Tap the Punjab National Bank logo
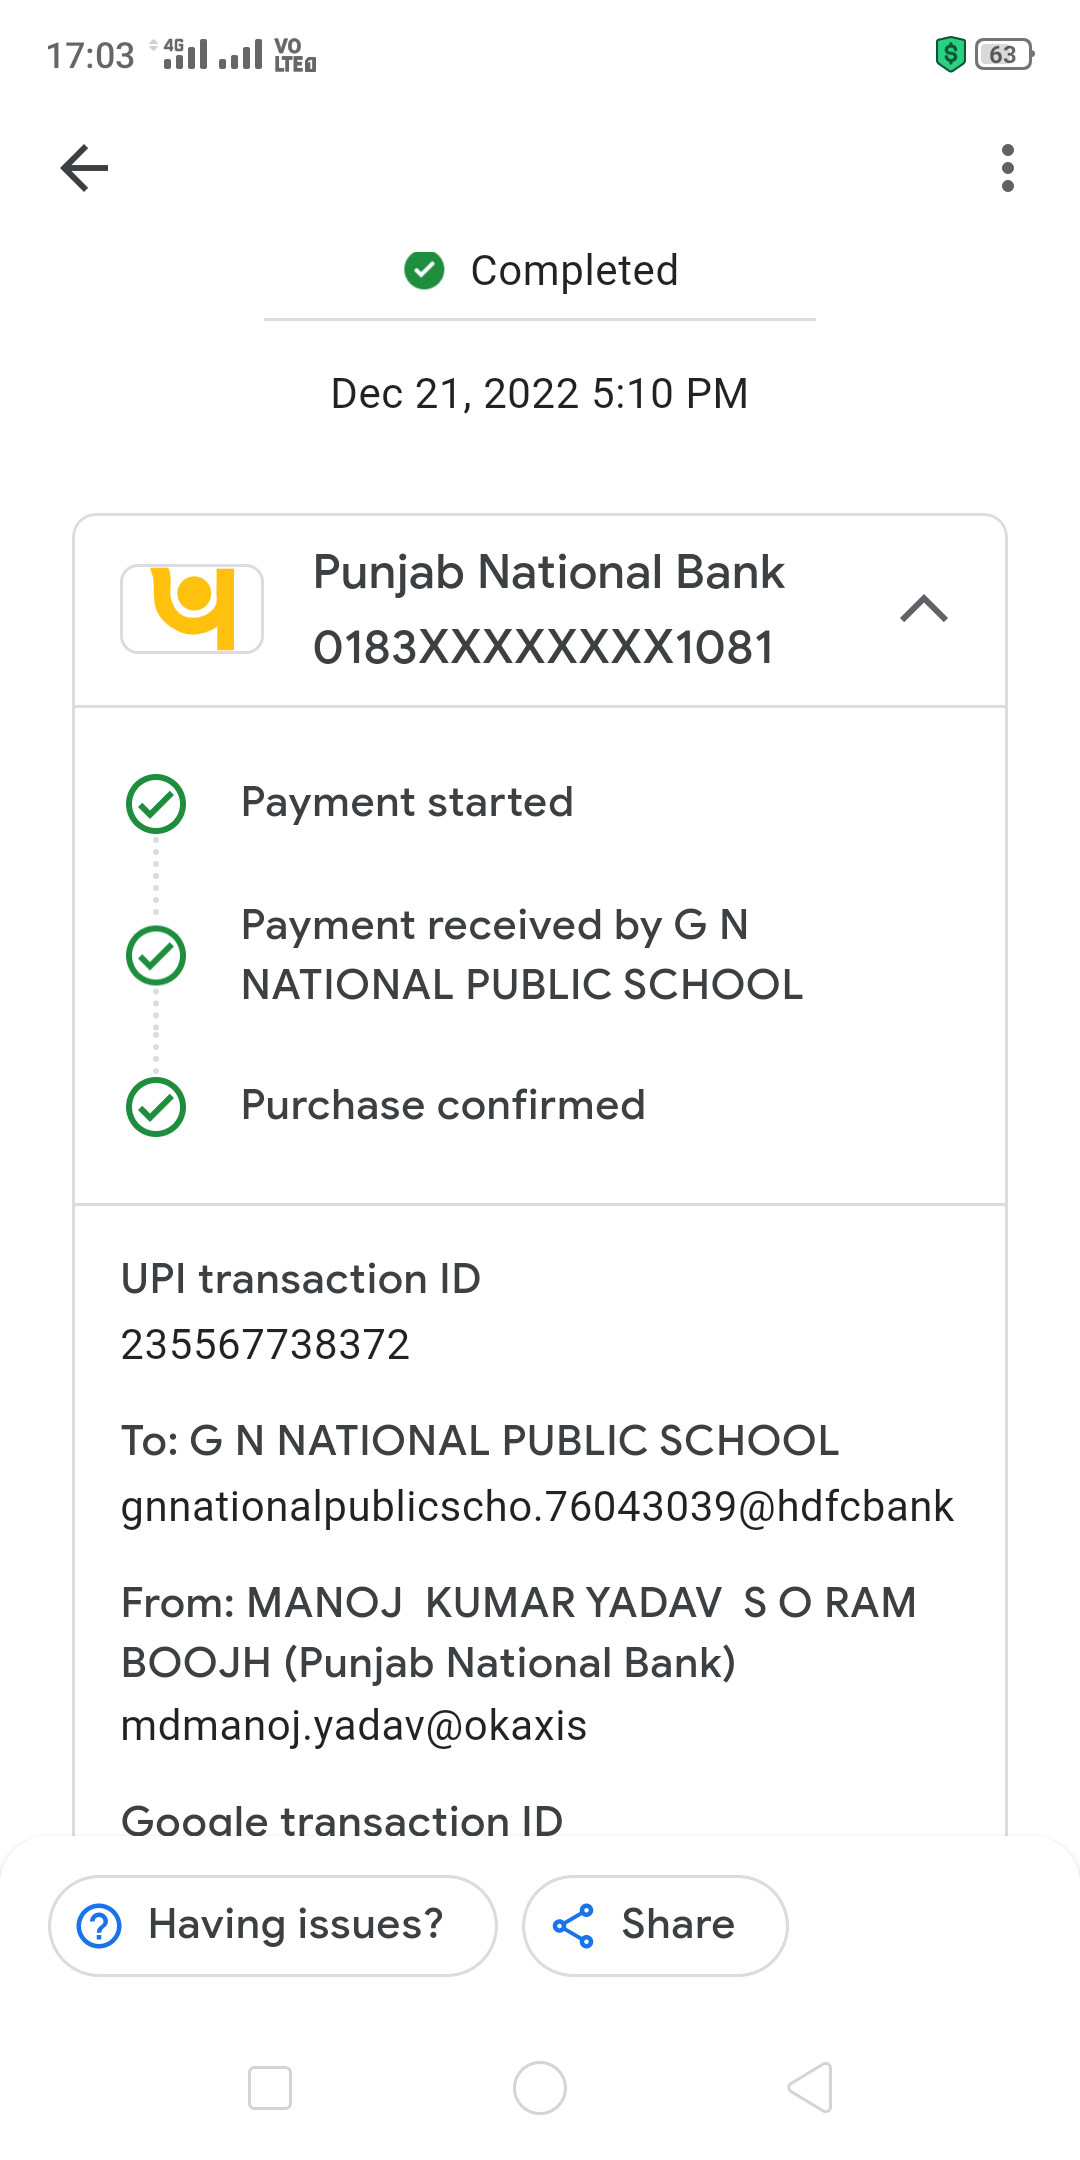This screenshot has width=1080, height=2160. [192, 609]
